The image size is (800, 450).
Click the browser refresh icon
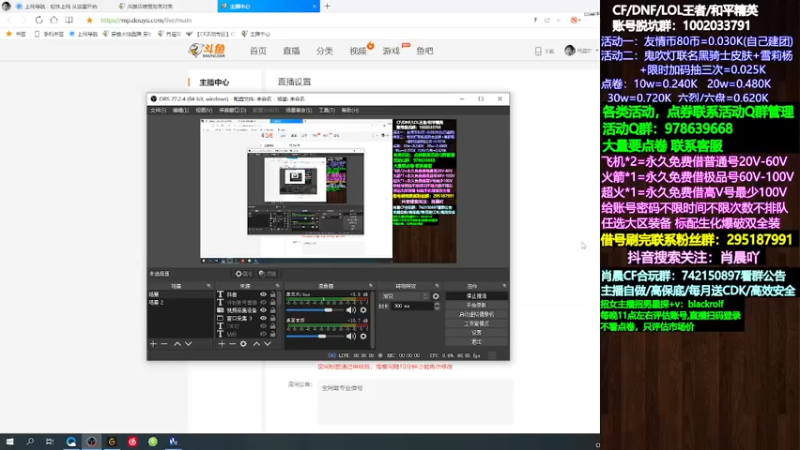39,20
